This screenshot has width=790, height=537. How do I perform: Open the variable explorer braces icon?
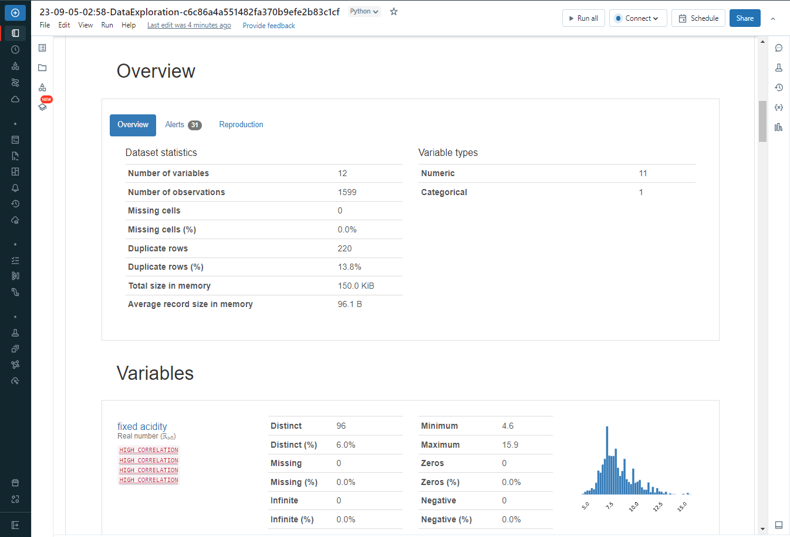pos(779,107)
